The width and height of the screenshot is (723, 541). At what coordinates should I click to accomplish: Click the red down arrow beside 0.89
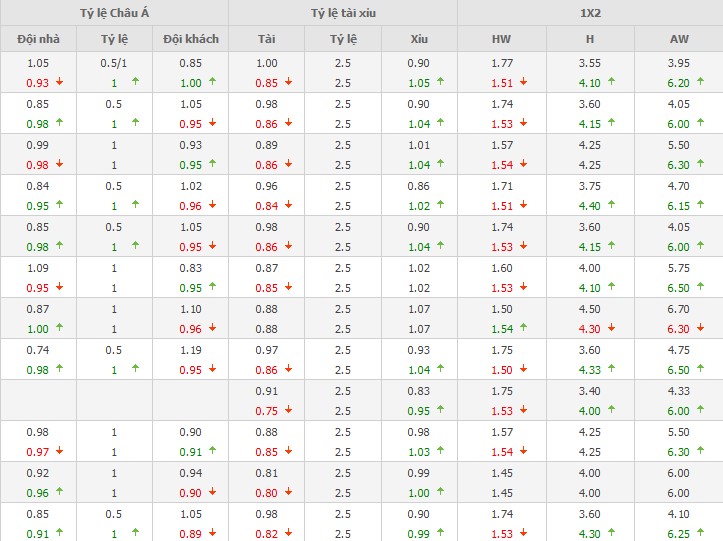pos(211,534)
